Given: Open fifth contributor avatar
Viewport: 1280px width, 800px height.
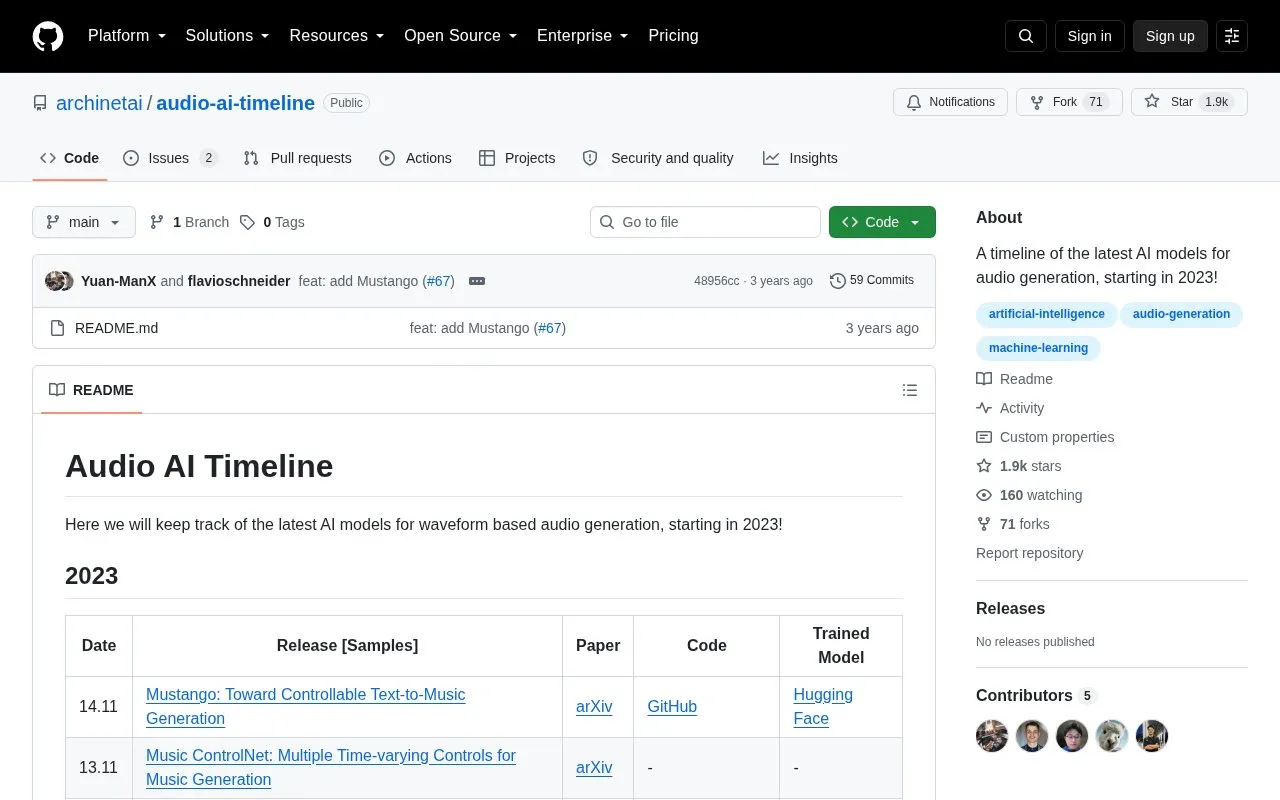Looking at the screenshot, I should [1152, 736].
